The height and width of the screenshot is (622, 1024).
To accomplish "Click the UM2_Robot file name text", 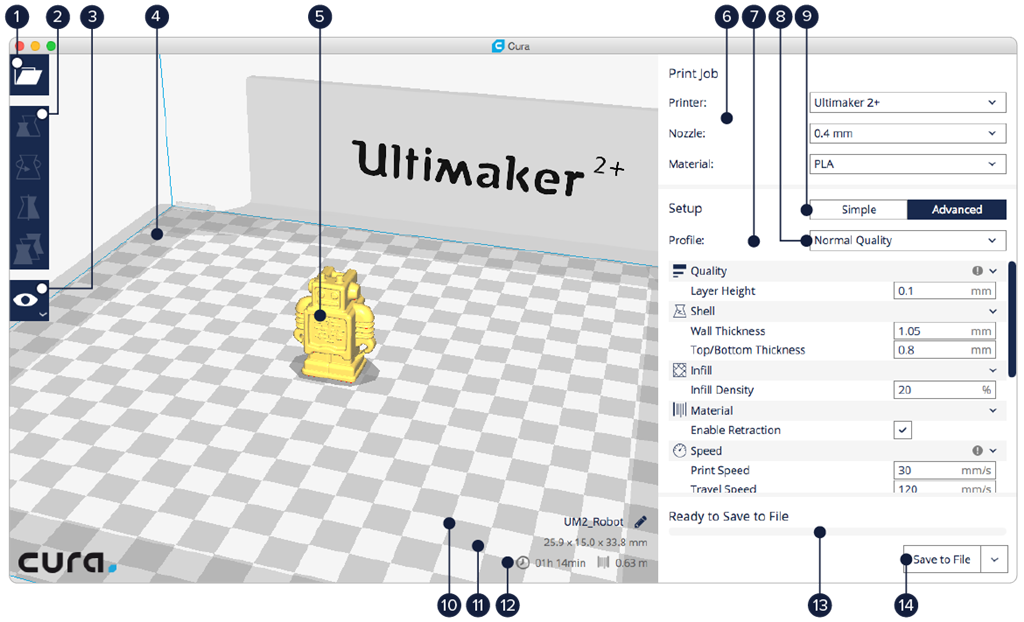I will point(594,522).
